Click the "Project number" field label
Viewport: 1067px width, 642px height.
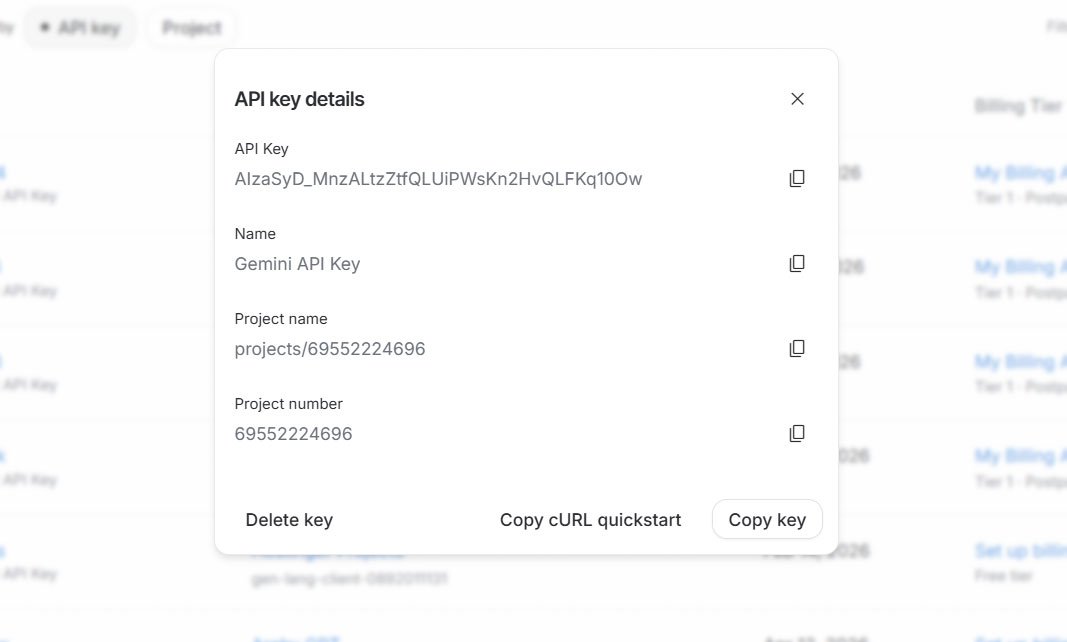288,404
